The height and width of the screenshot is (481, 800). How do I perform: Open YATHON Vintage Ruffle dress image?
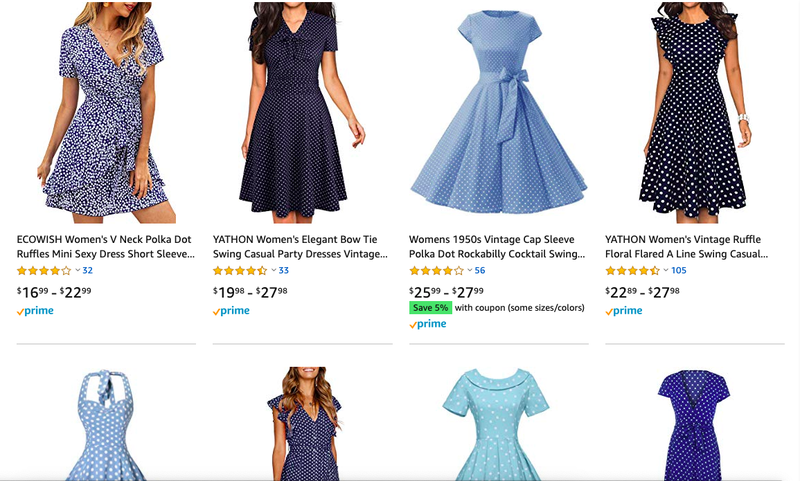tap(694, 112)
